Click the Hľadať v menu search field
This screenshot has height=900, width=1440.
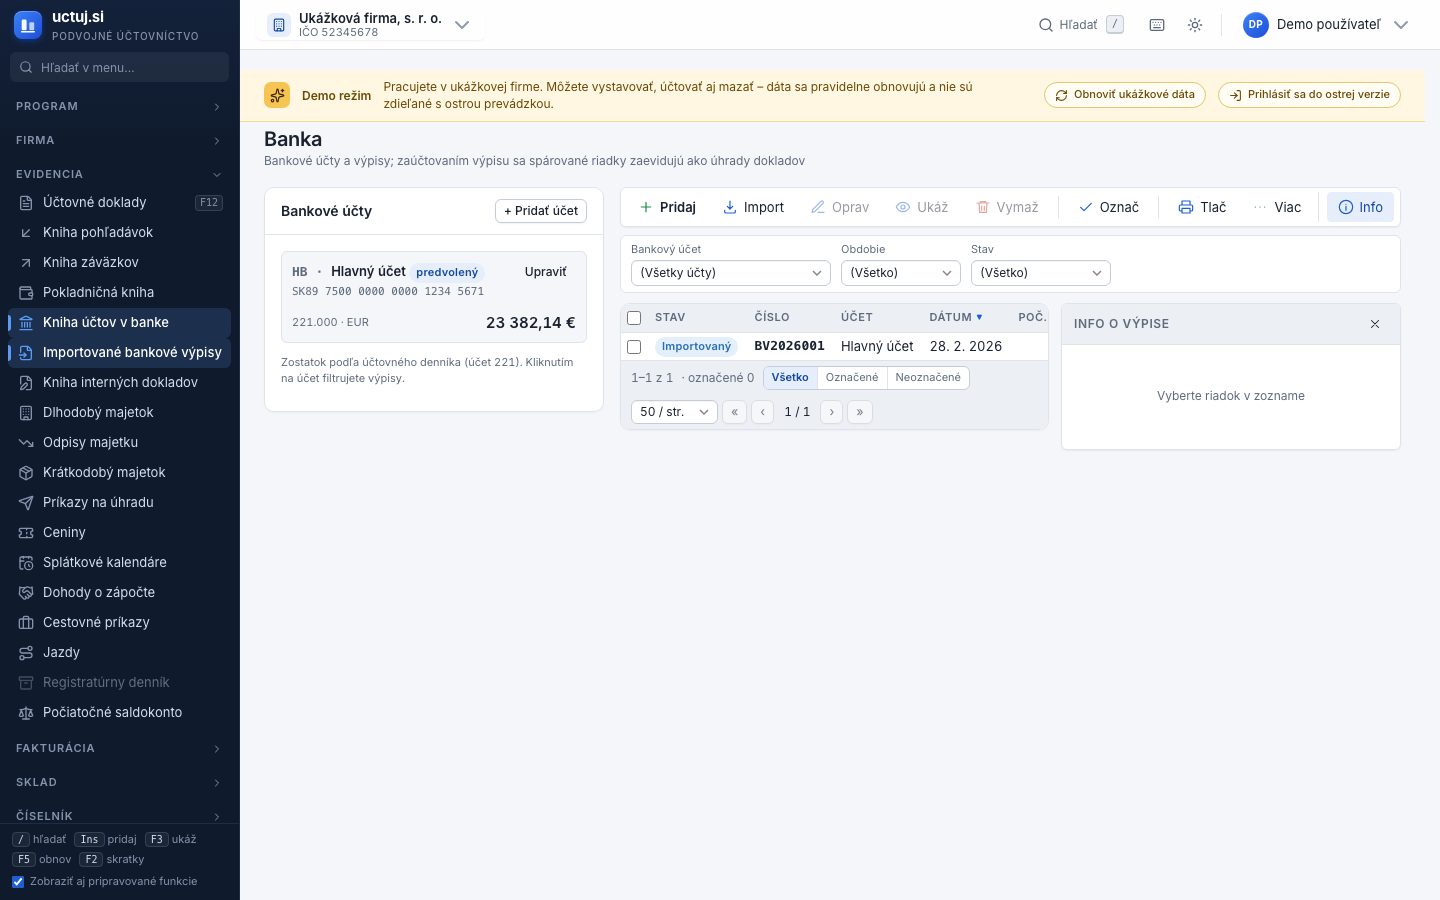tap(120, 68)
